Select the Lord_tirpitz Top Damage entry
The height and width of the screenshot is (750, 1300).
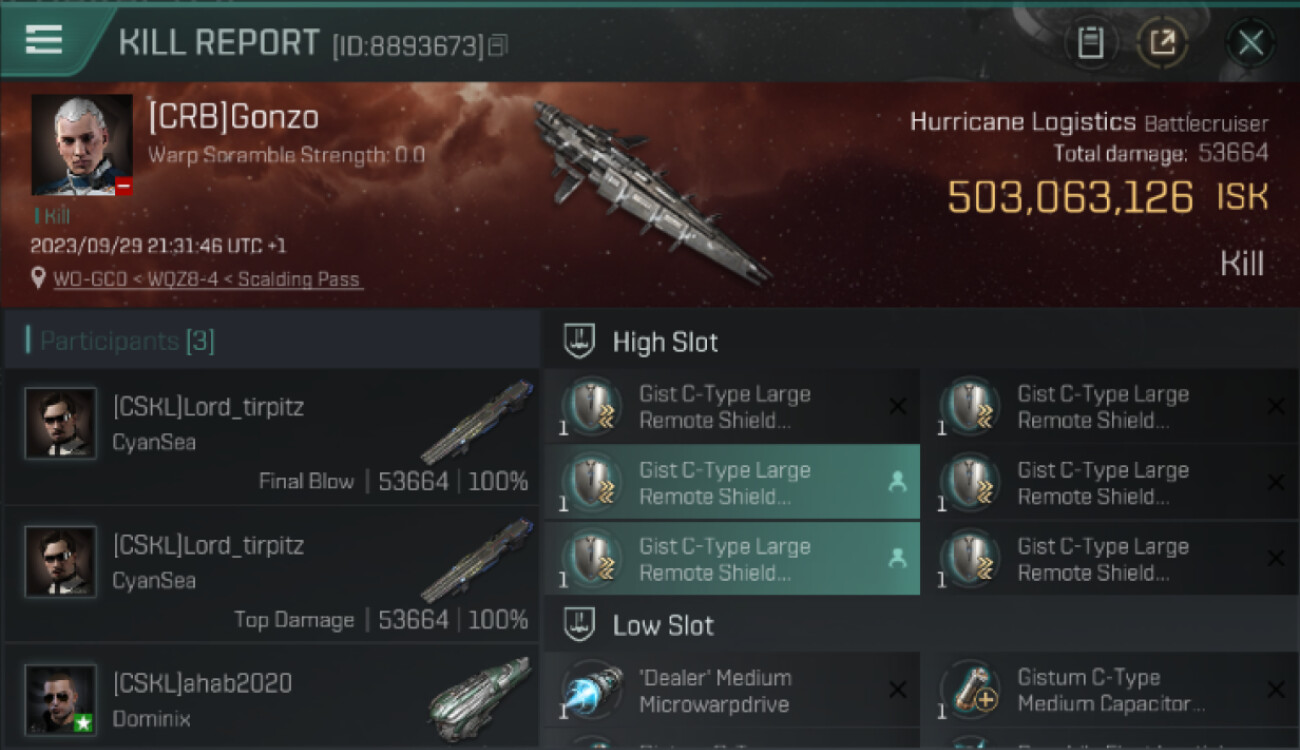272,575
